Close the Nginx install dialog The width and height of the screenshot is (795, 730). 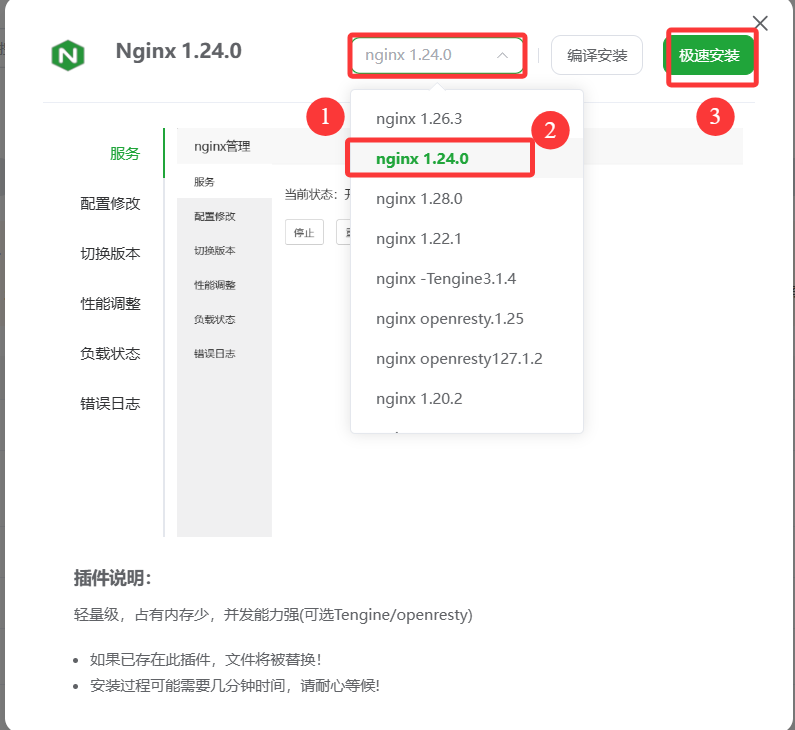point(760,23)
